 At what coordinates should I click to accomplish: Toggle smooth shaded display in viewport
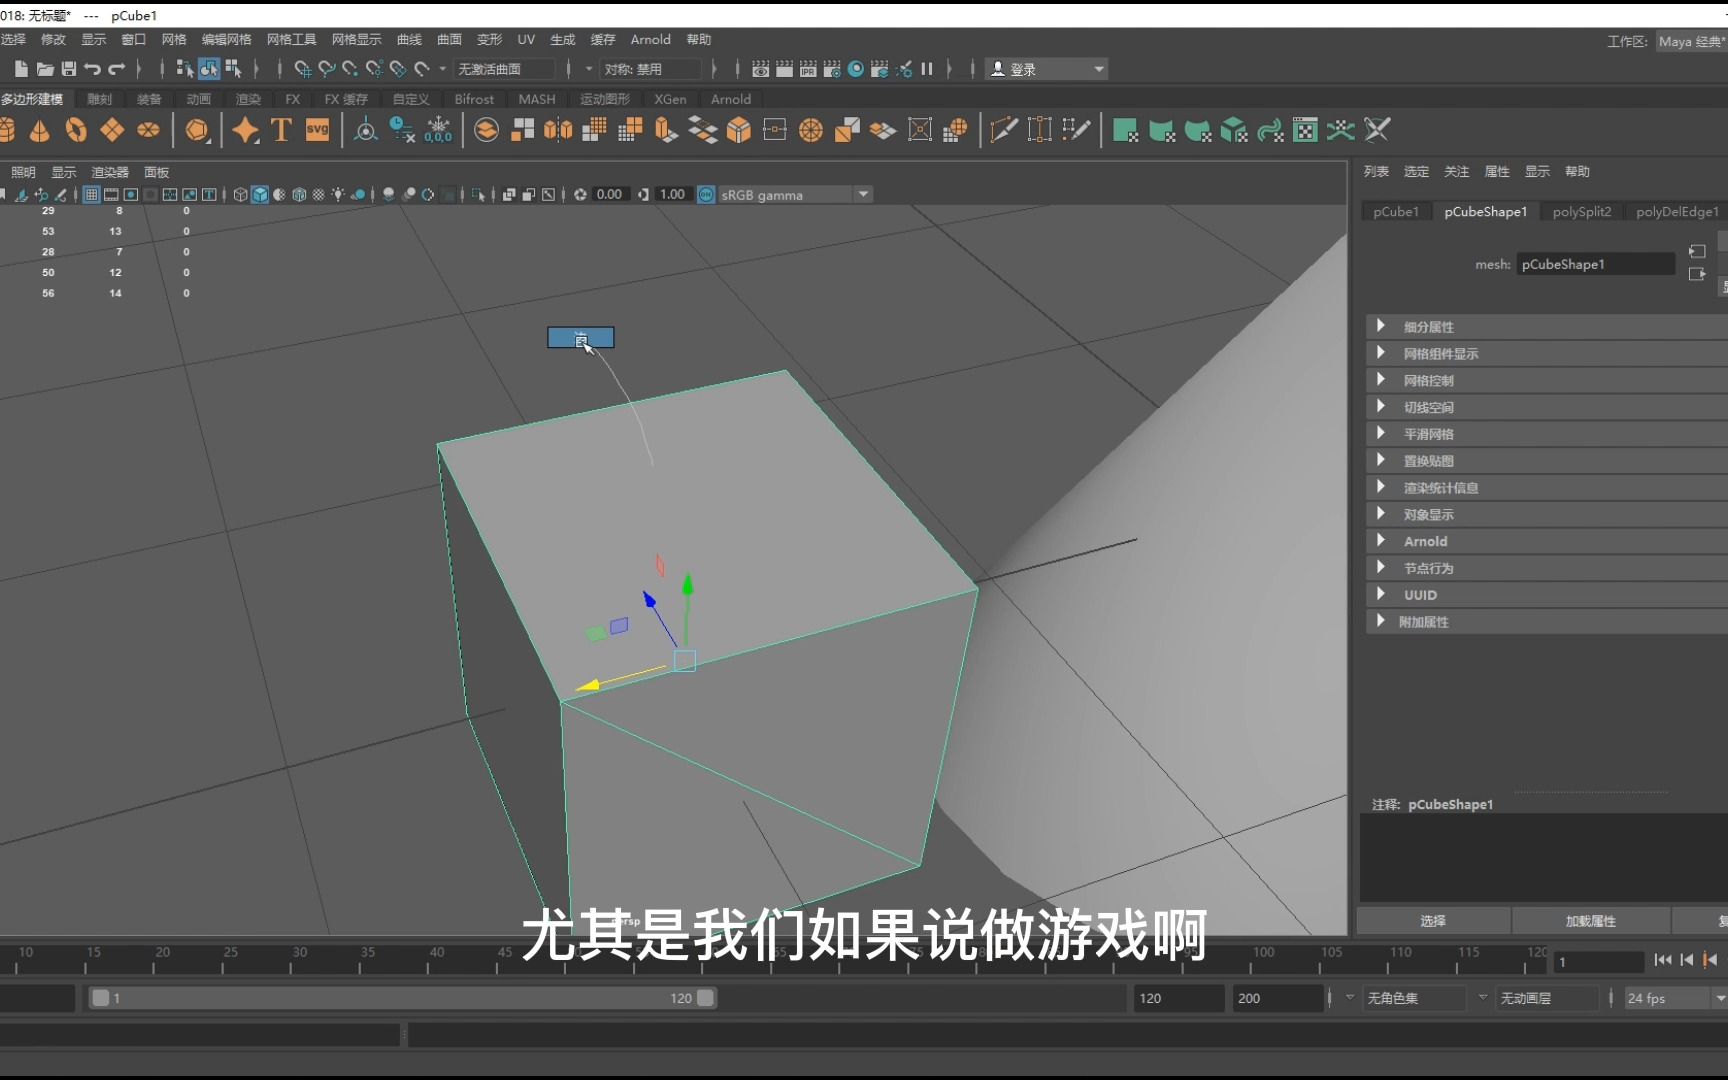pyautogui.click(x=259, y=195)
